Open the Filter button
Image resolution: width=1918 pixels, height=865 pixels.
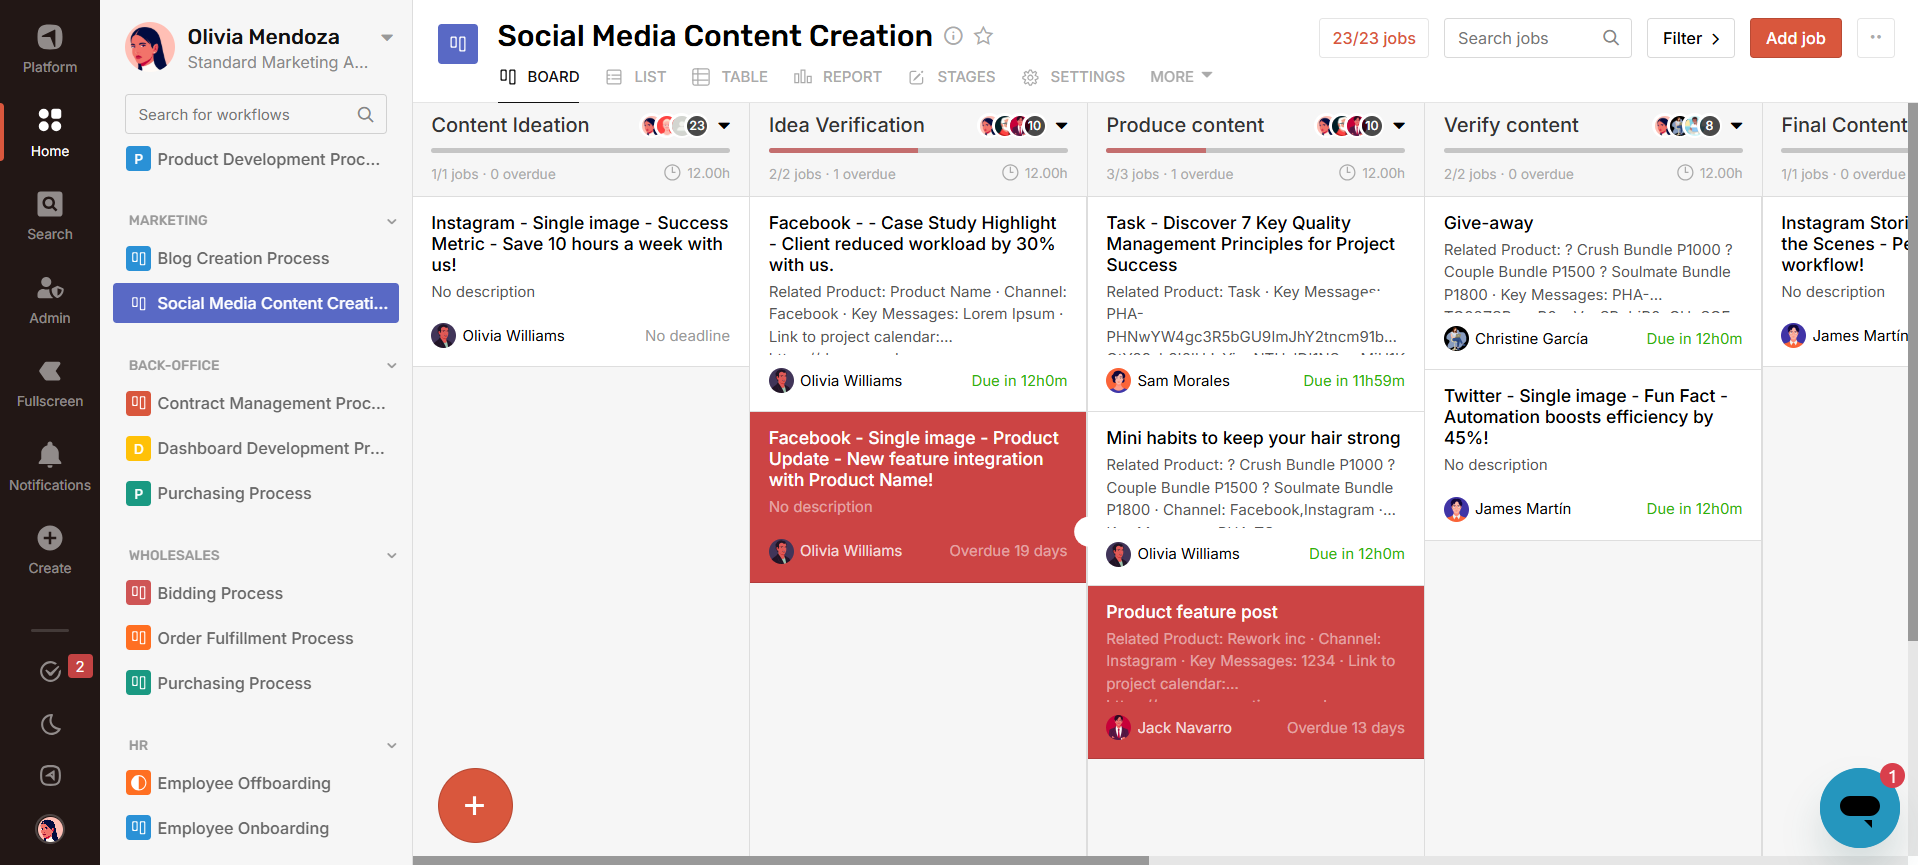[x=1690, y=38]
